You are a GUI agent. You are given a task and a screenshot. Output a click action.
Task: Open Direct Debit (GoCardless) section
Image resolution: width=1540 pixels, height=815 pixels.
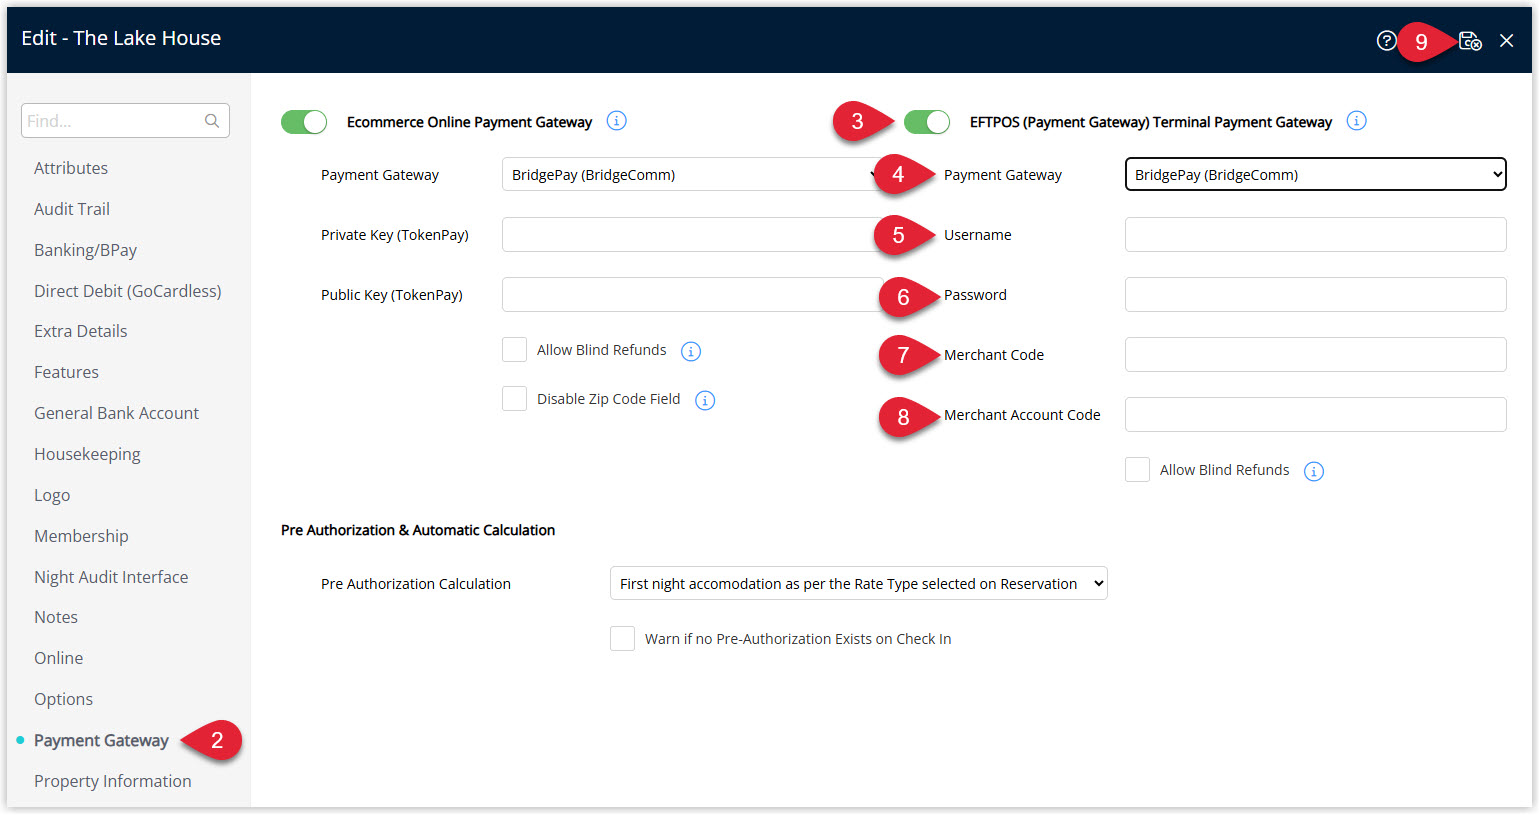click(128, 291)
